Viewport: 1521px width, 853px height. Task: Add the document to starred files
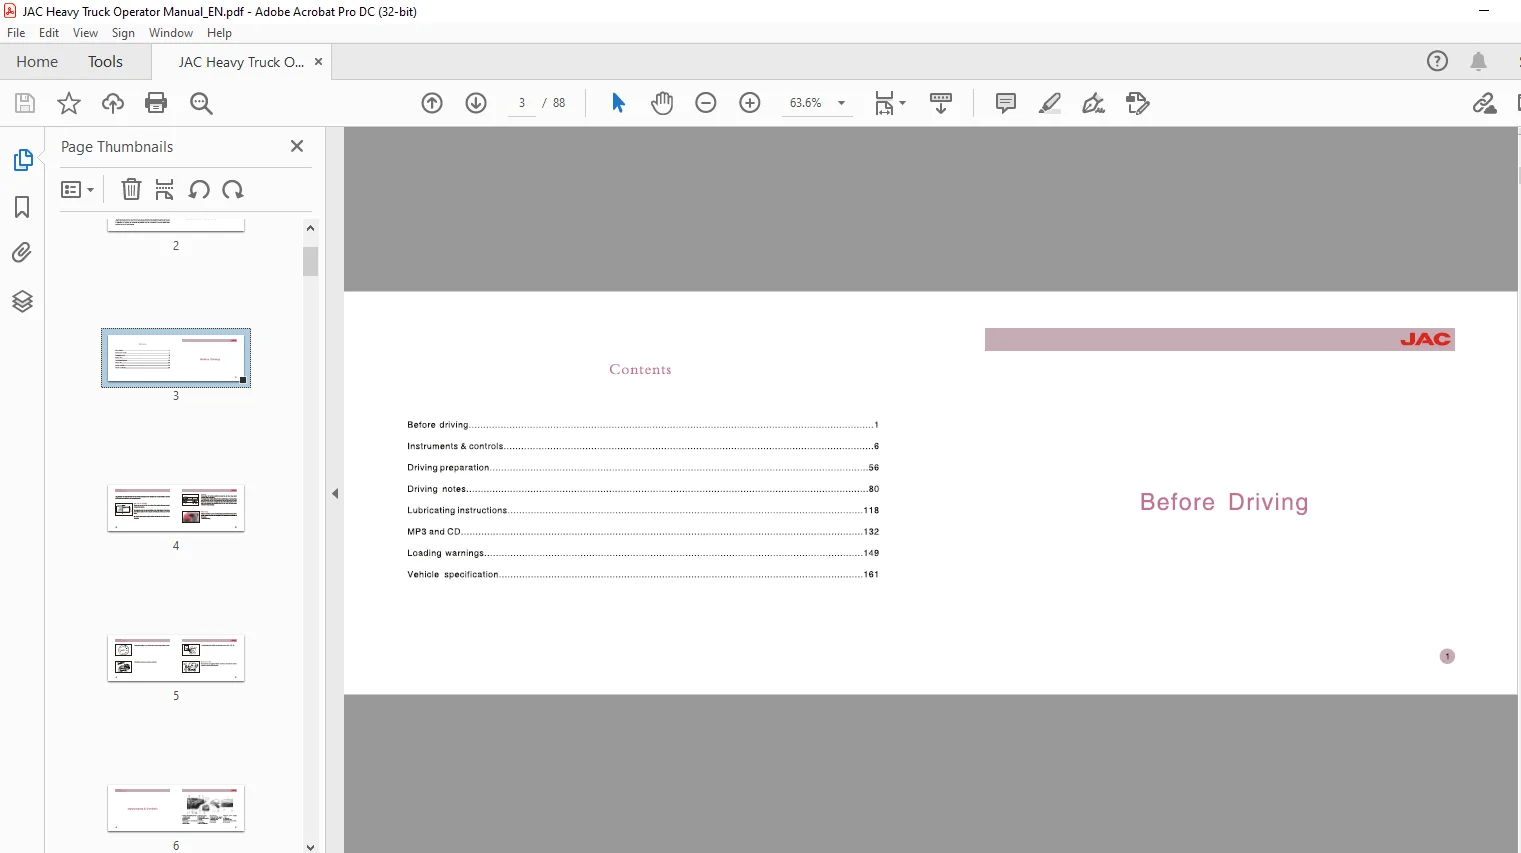coord(69,103)
